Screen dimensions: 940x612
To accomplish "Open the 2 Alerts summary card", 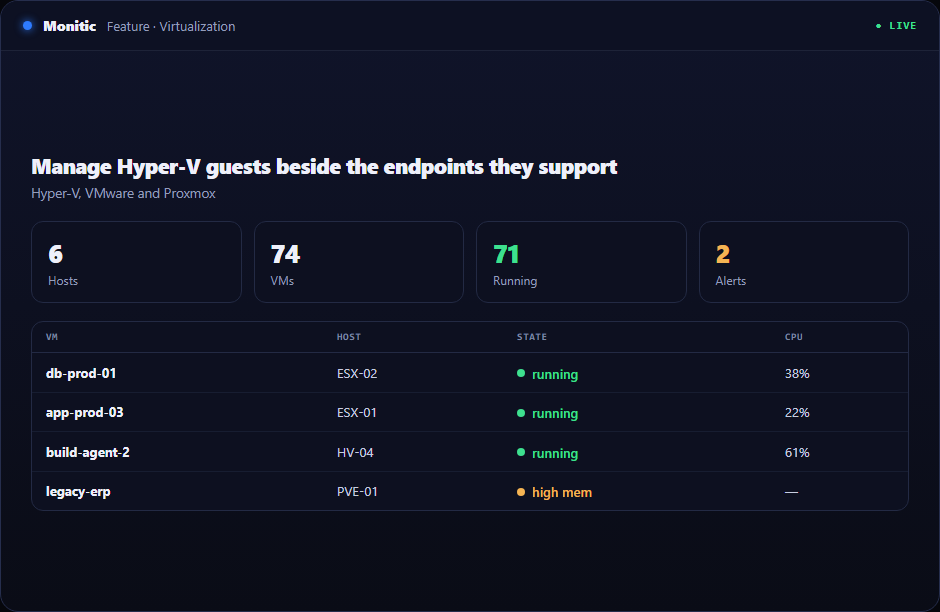I will point(804,262).
